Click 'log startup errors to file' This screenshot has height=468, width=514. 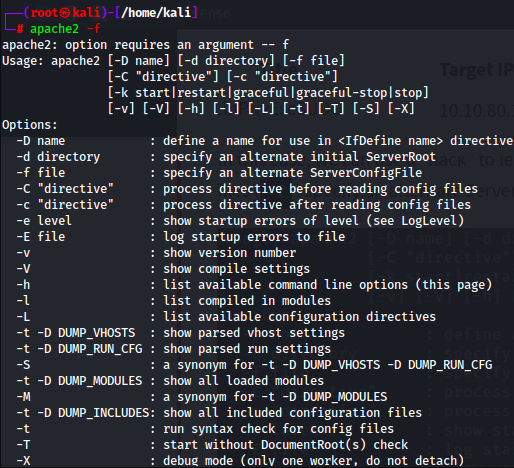254,237
